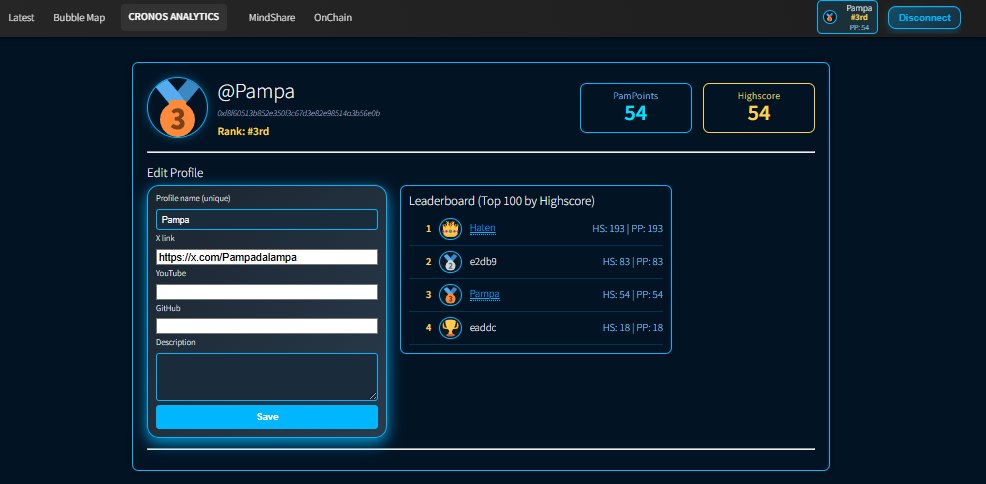
Task: Click the e2db9 leaderboard name
Action: point(483,261)
